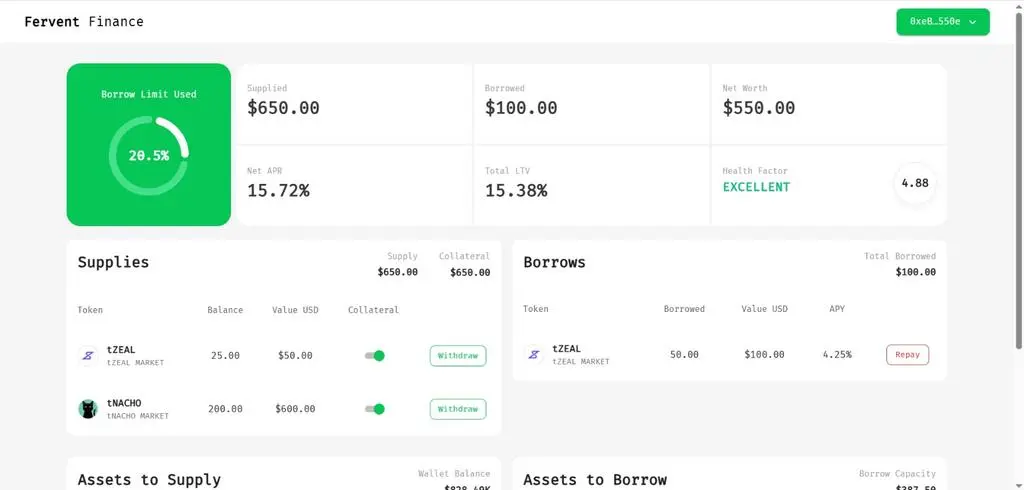1024x490 pixels.
Task: Click the chevron arrow on wallet button
Action: pos(973,22)
